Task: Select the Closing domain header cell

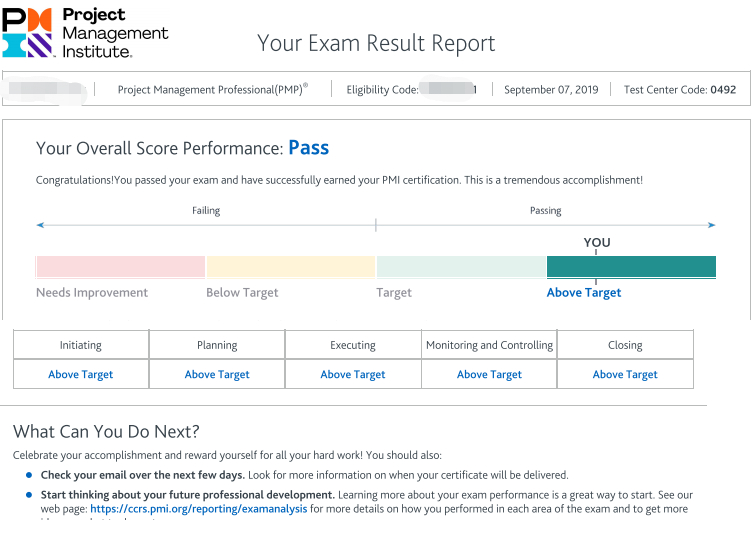Action: coord(625,345)
